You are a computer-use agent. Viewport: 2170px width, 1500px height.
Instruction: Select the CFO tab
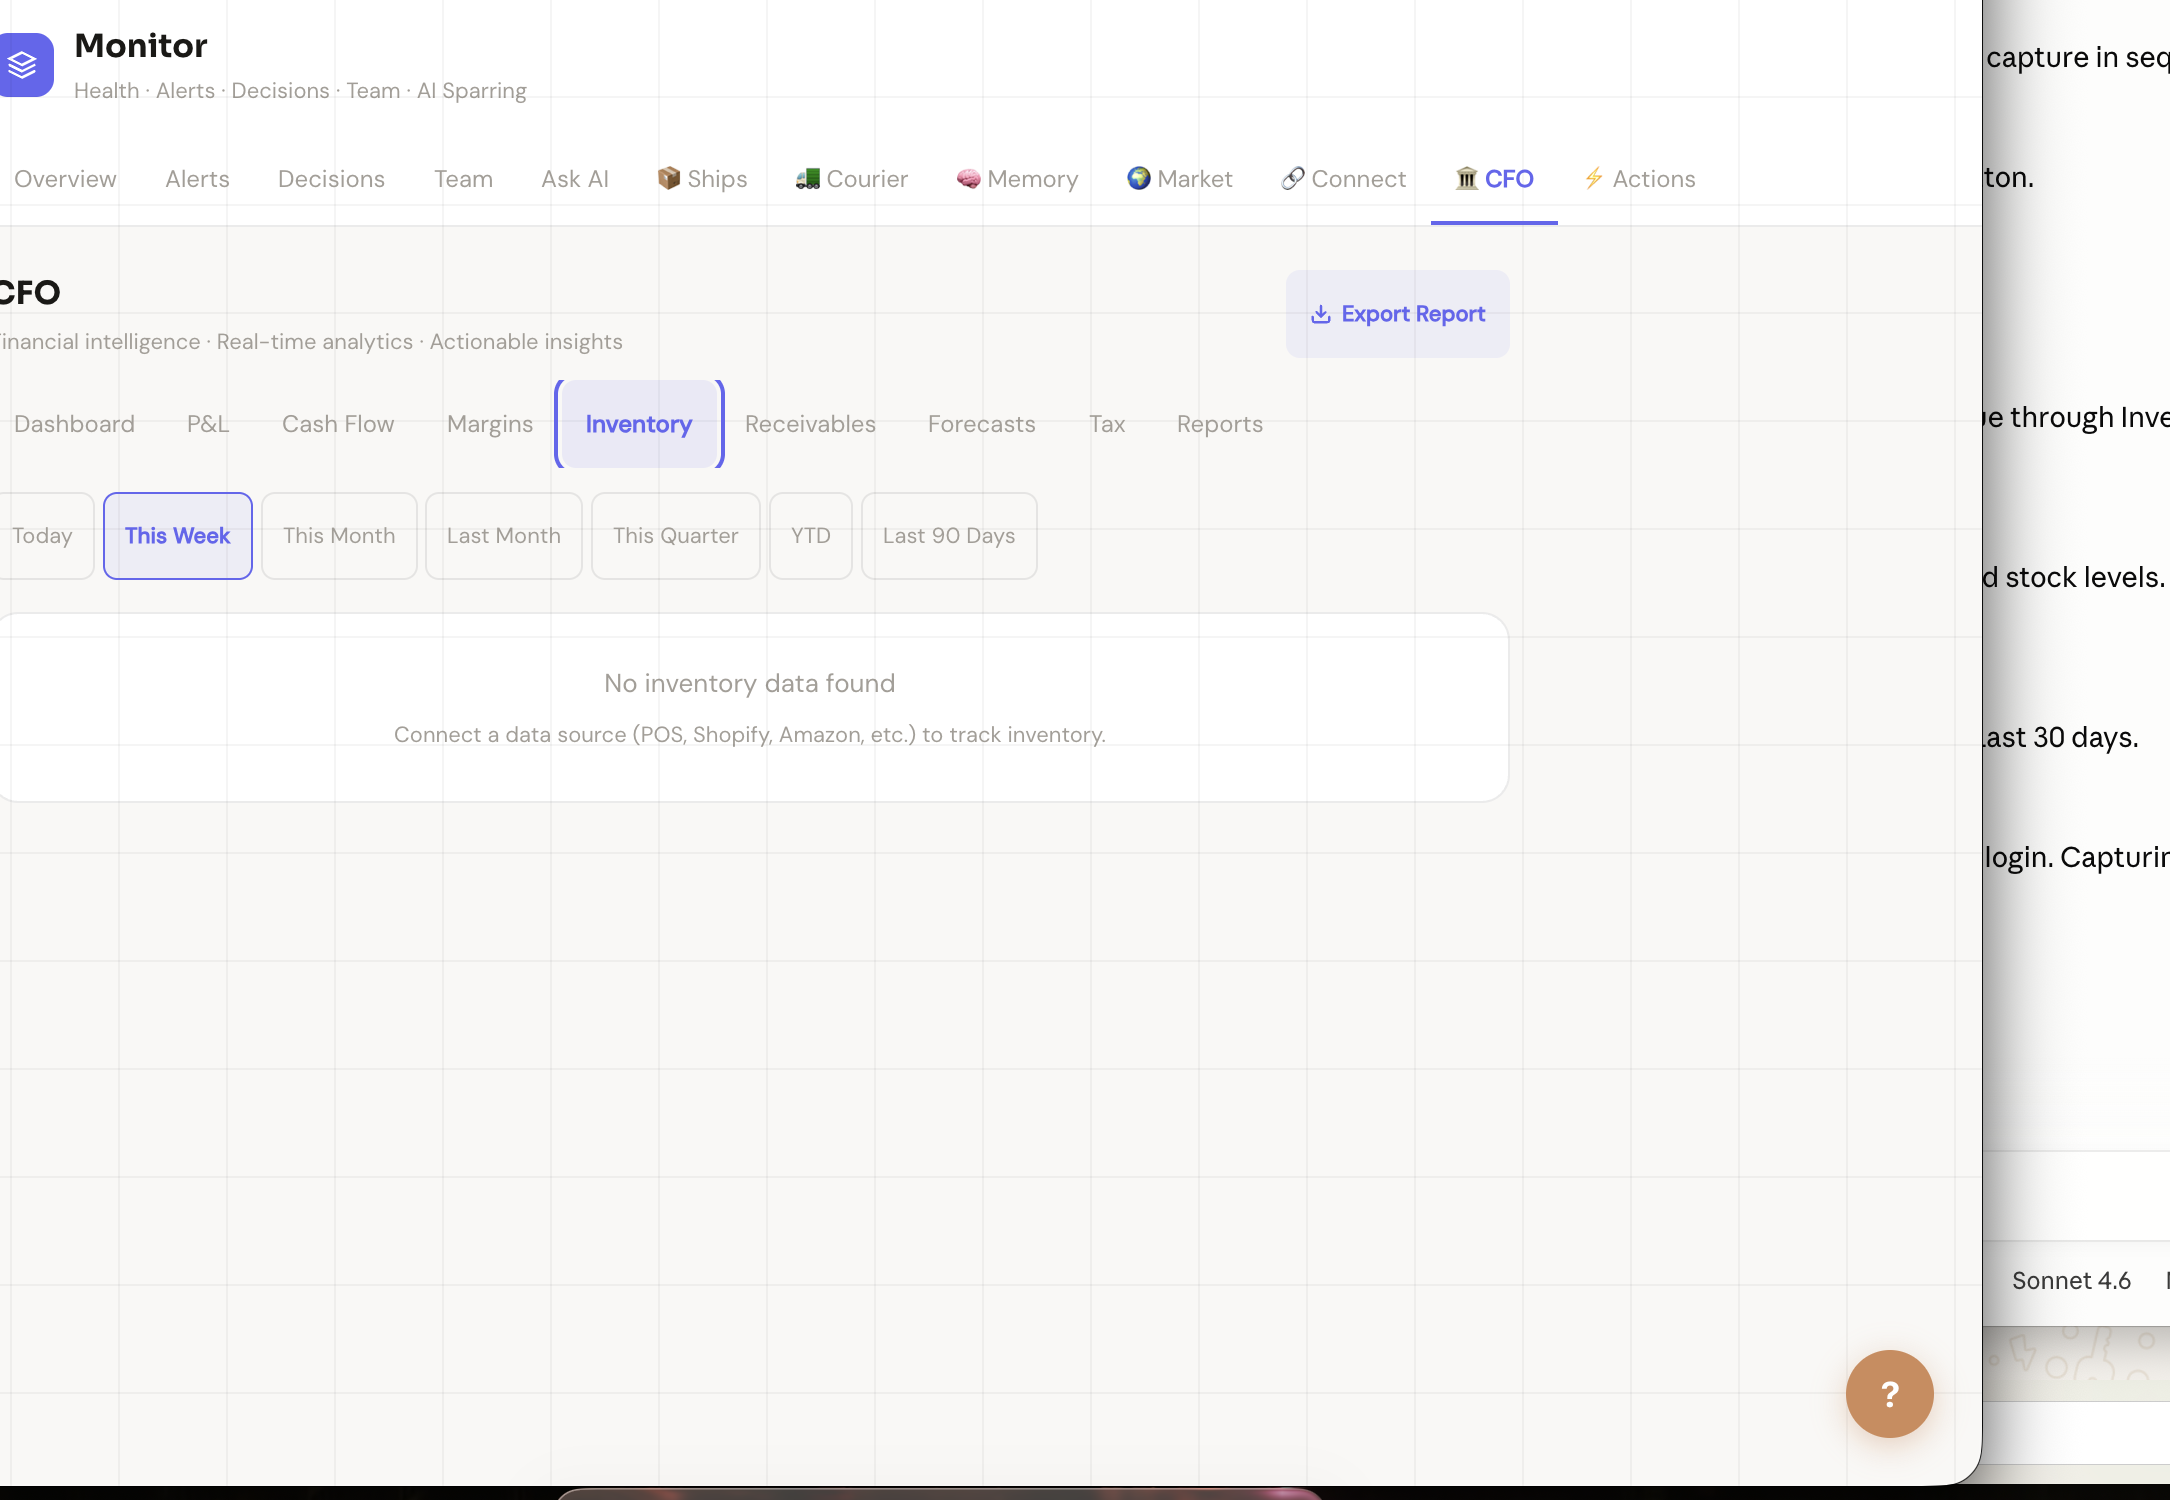1494,179
